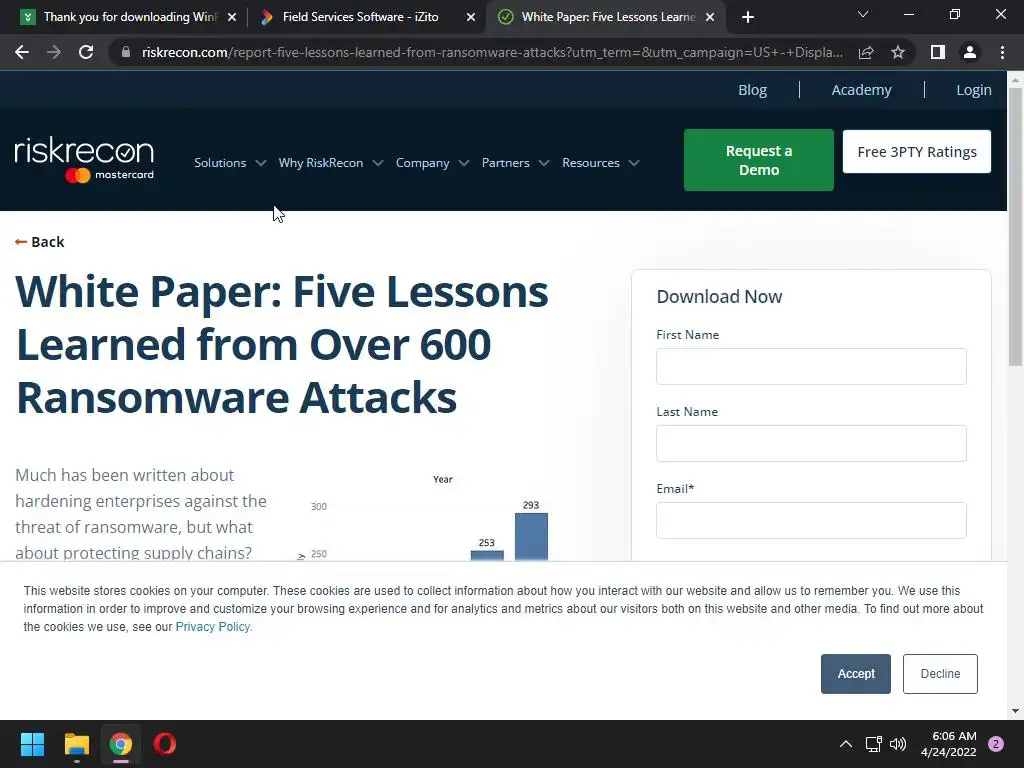The image size is (1024, 768).
Task: Click the page vertical scrollbar thumb
Action: pyautogui.click(x=1015, y=227)
